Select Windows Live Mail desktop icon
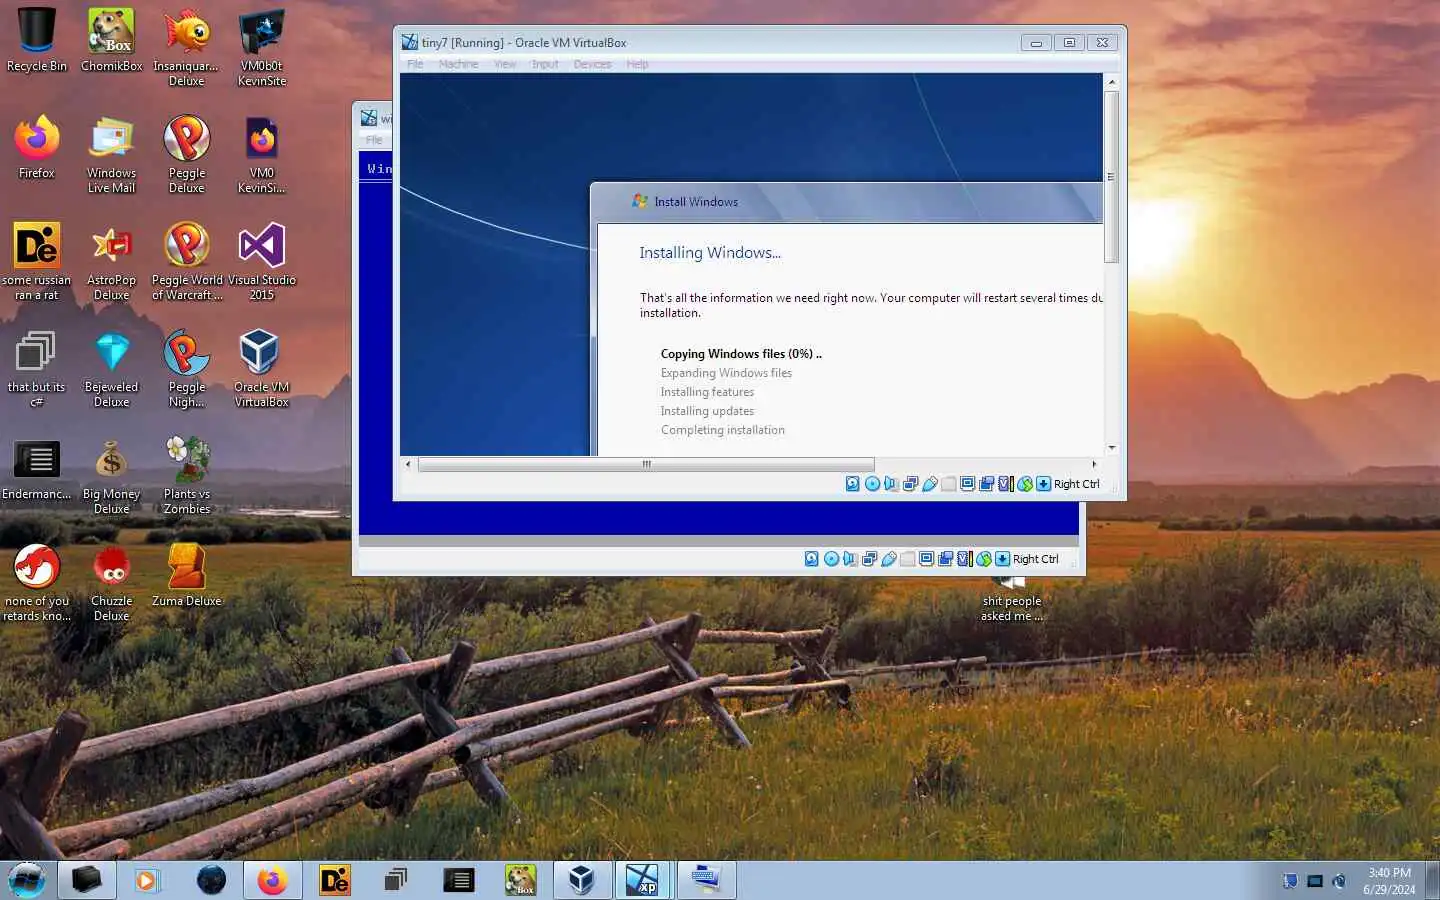Image resolution: width=1440 pixels, height=900 pixels. 111,155
